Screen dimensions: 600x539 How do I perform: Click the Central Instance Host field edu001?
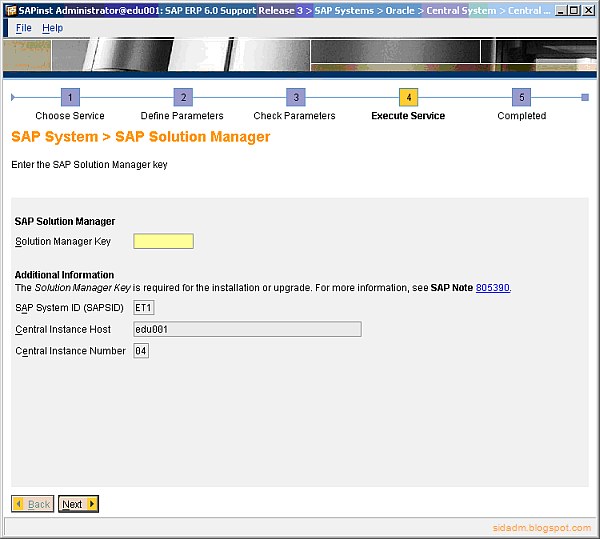pyautogui.click(x=247, y=329)
